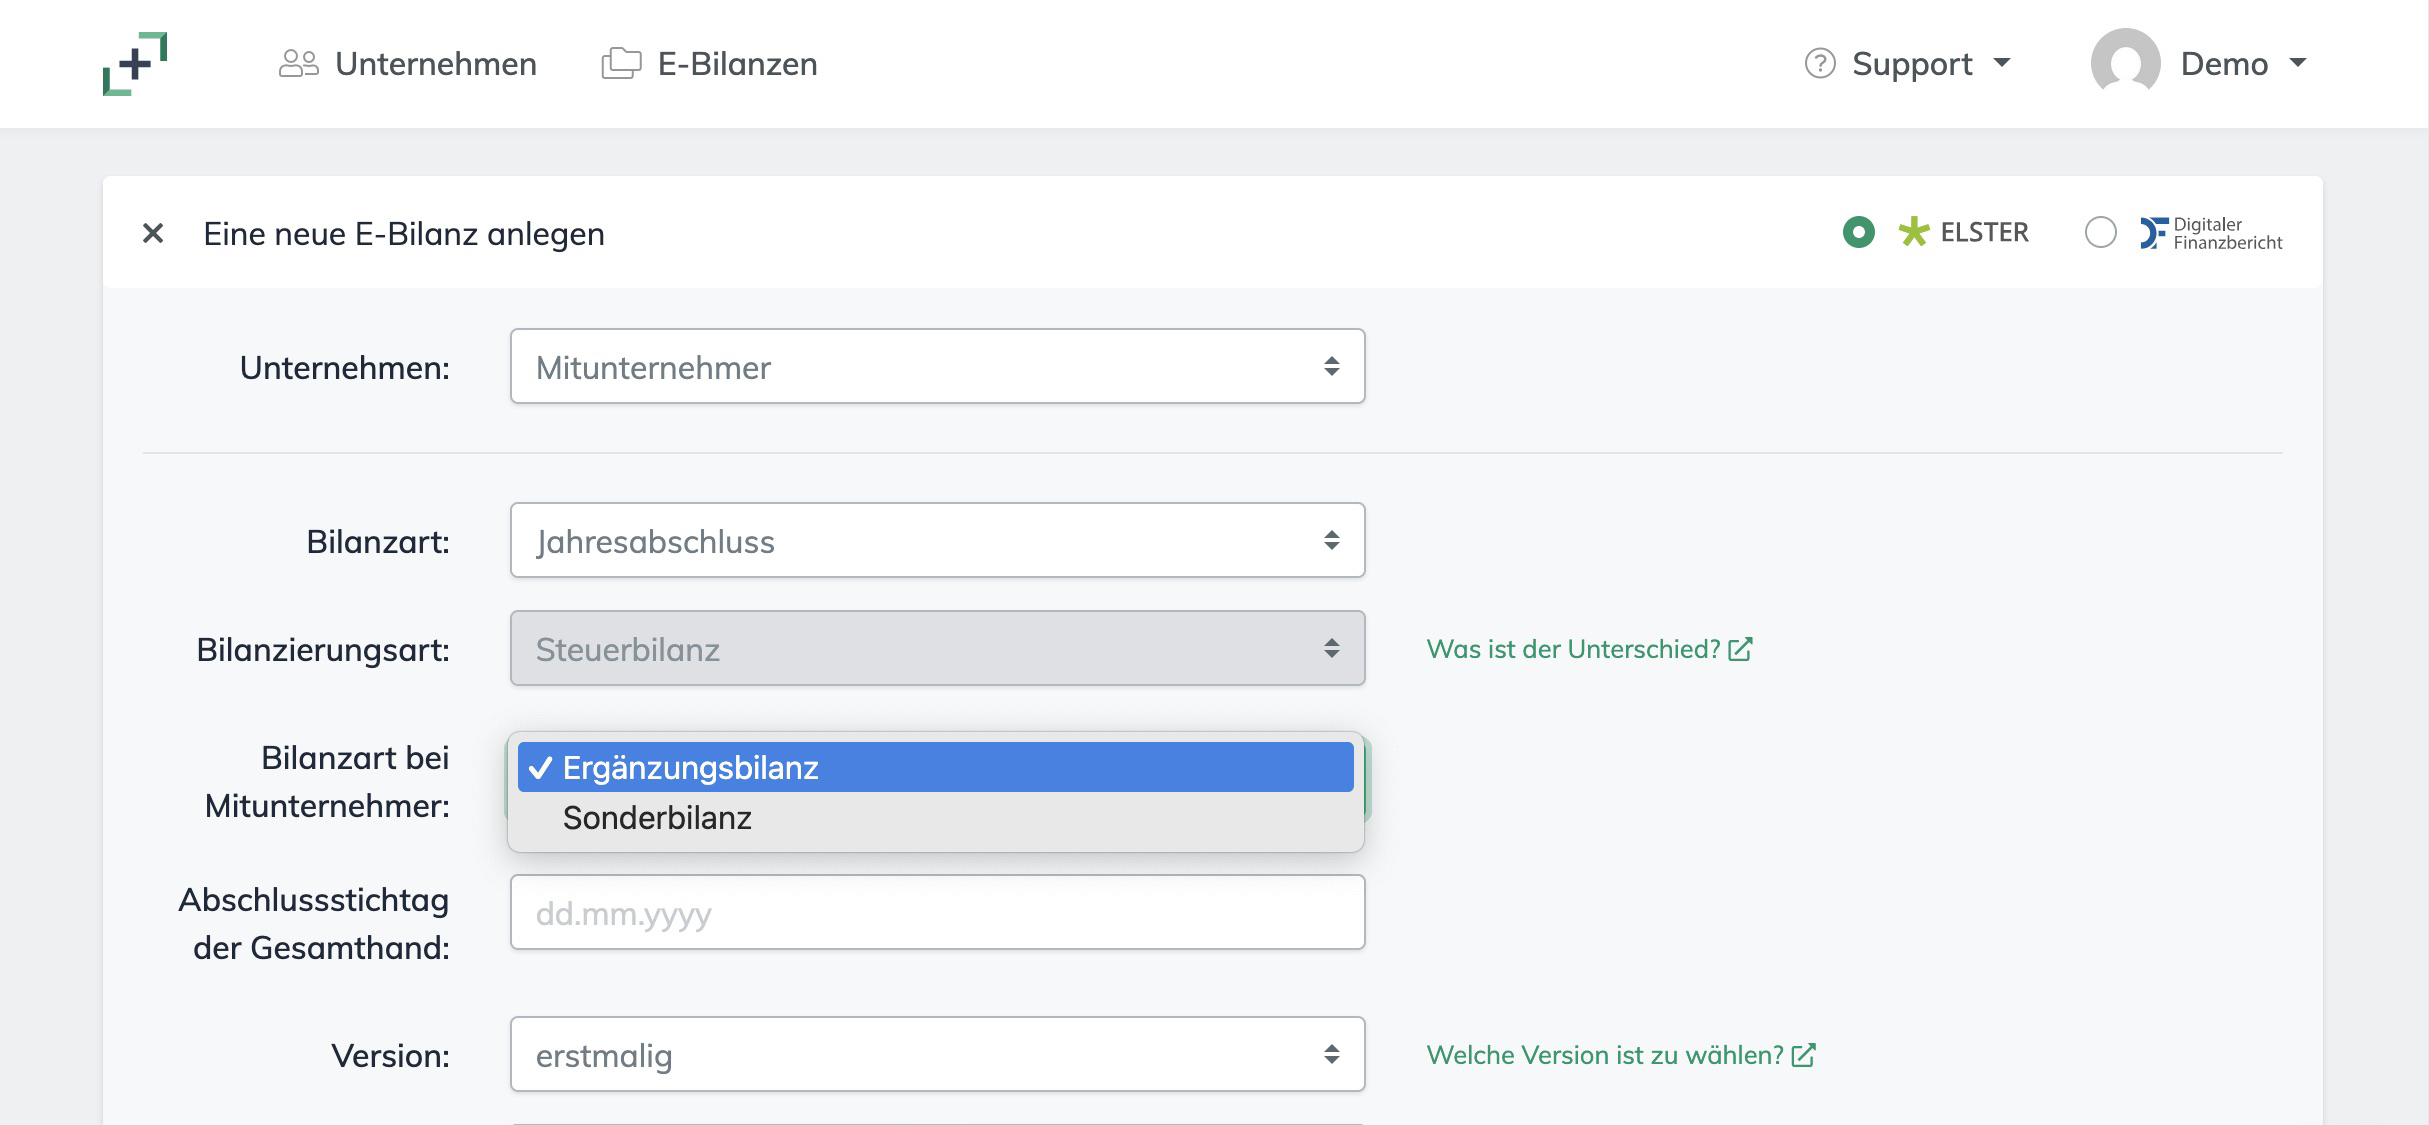Open the Unternehmen dropdown showing Mitunternehmer

point(937,367)
